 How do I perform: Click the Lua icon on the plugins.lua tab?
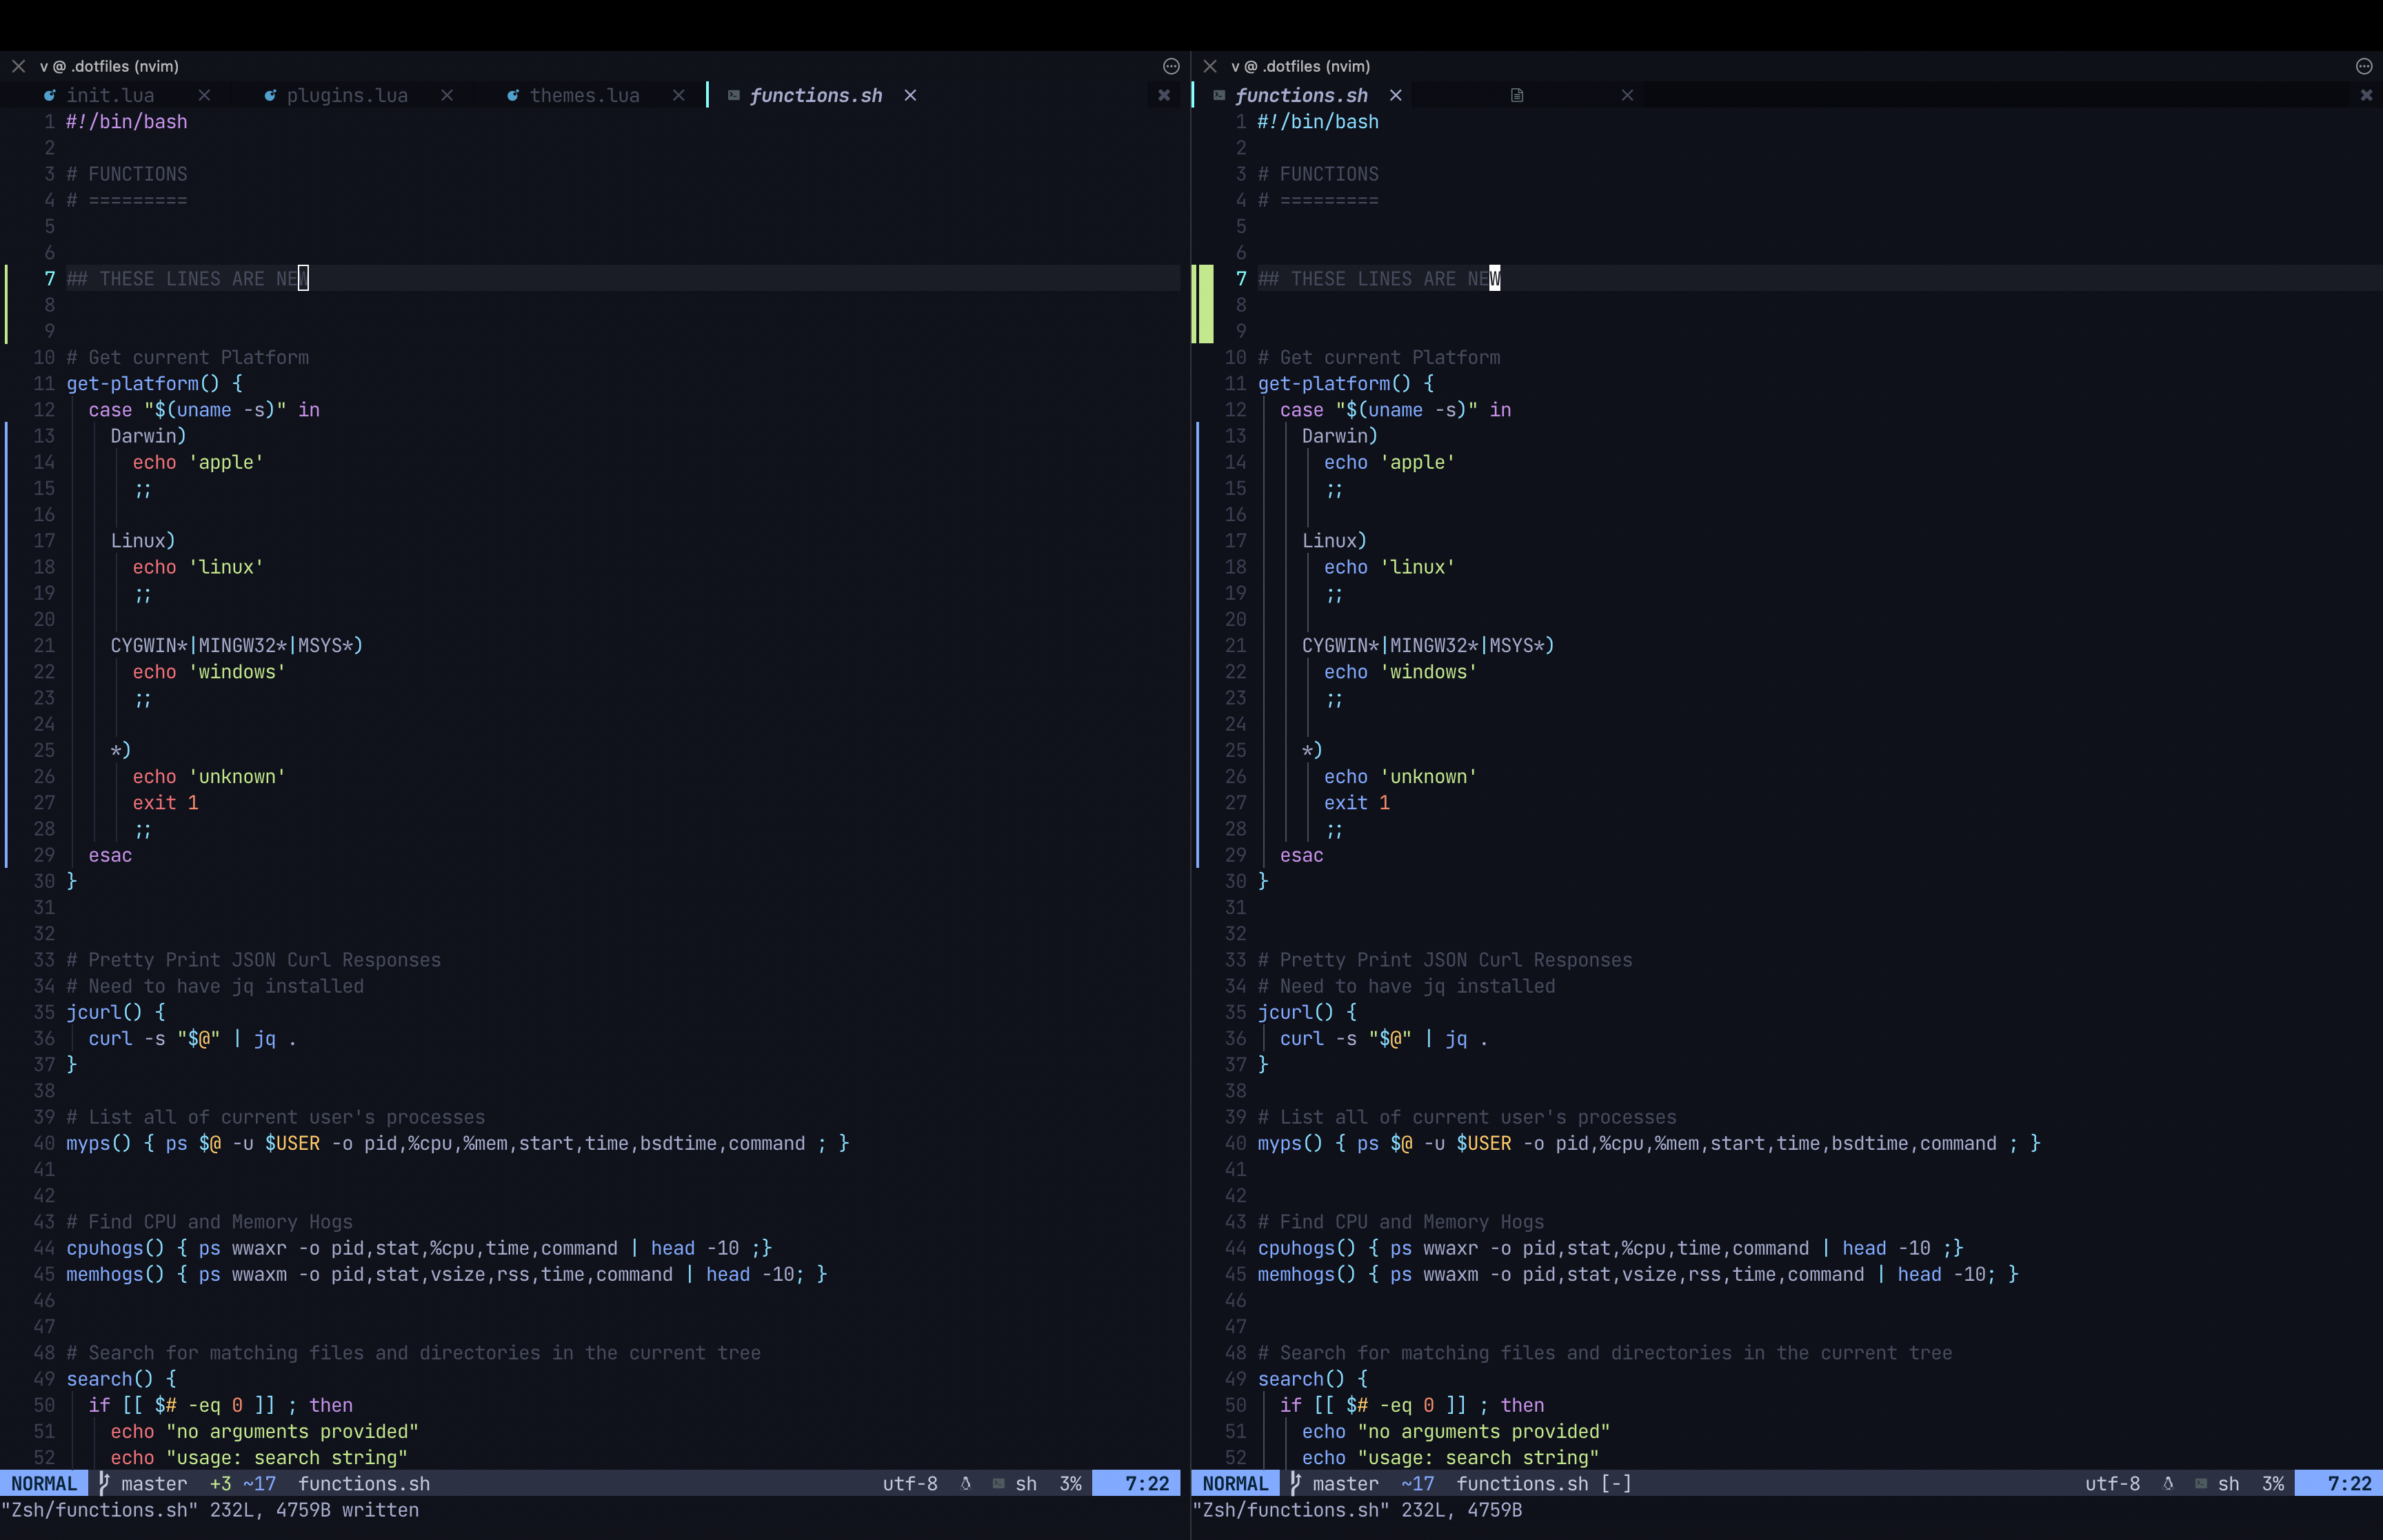click(270, 96)
